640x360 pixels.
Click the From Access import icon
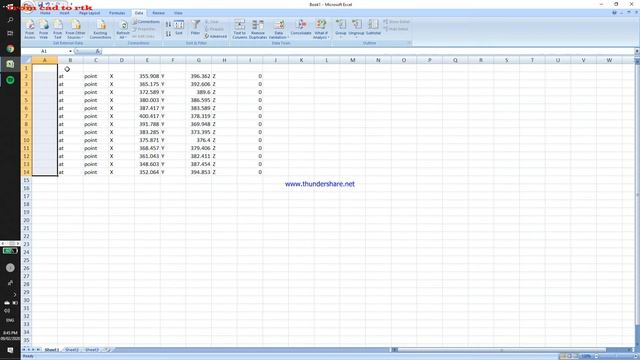[x=29, y=29]
